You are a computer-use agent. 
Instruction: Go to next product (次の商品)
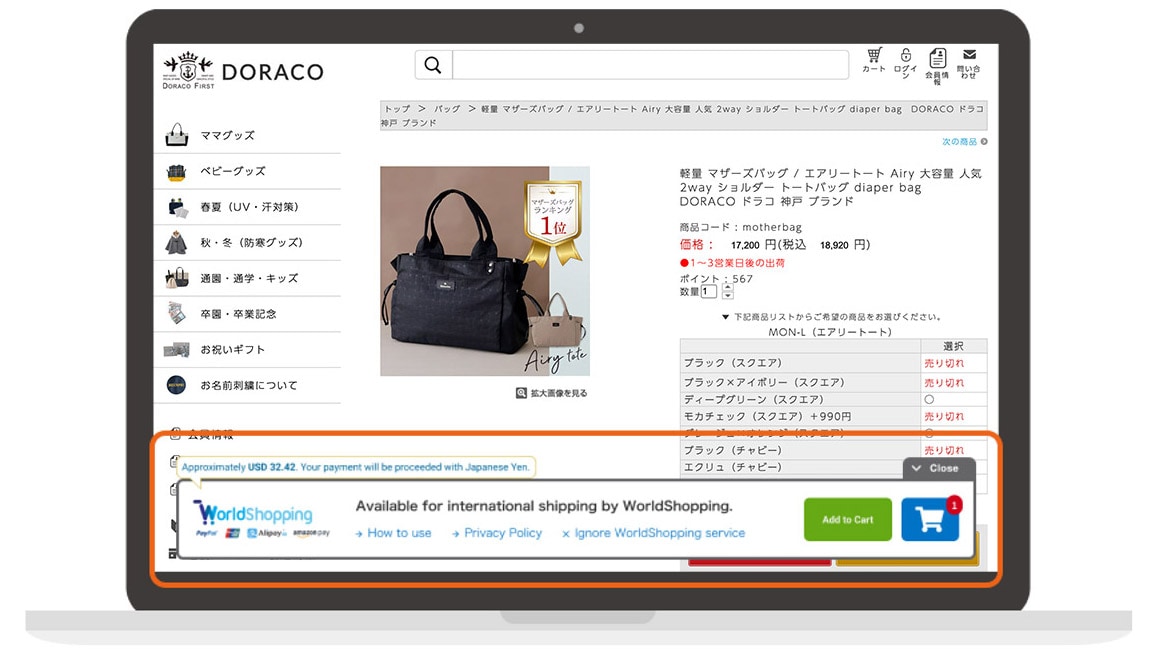click(964, 141)
